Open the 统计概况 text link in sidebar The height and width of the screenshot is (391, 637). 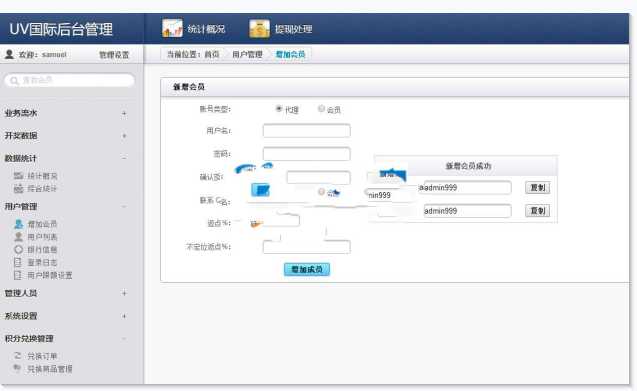pos(42,176)
